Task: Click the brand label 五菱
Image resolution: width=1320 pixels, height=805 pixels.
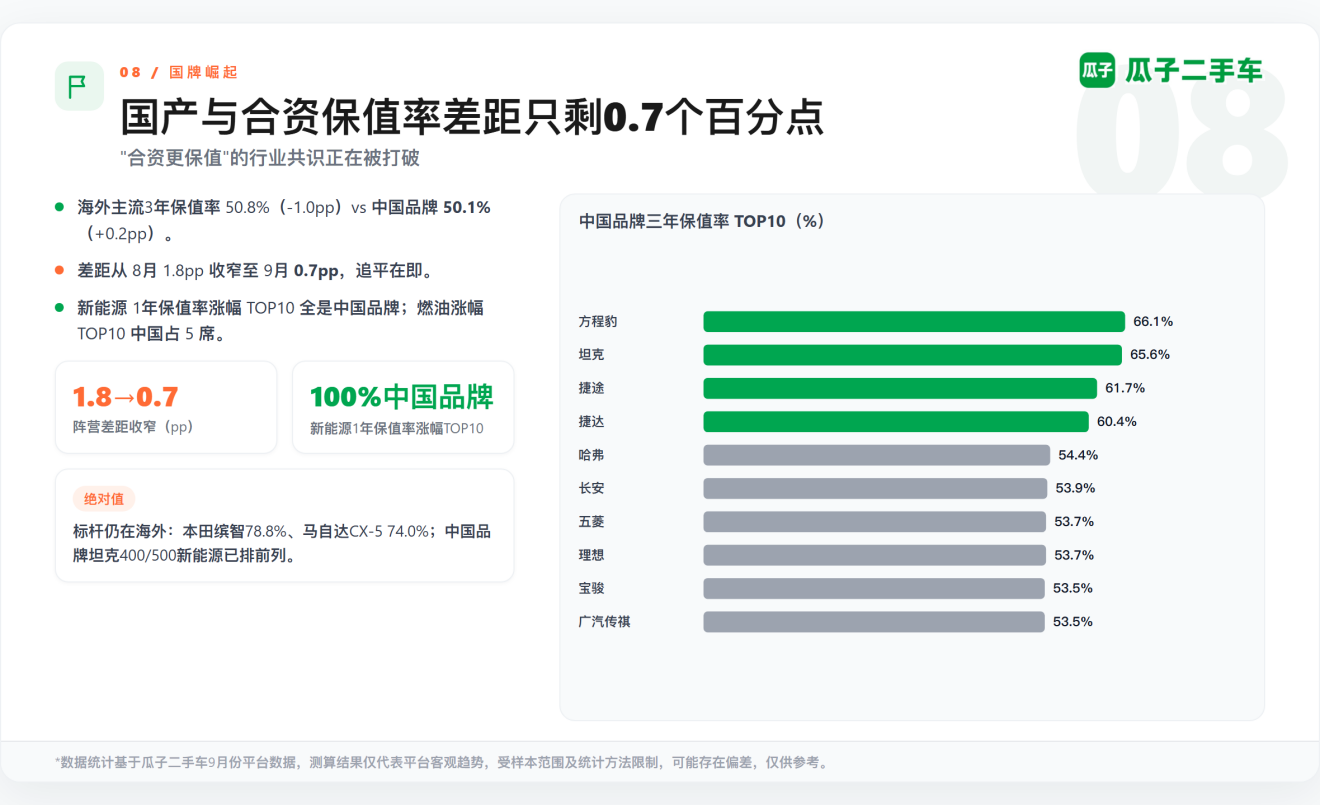Action: click(x=592, y=522)
